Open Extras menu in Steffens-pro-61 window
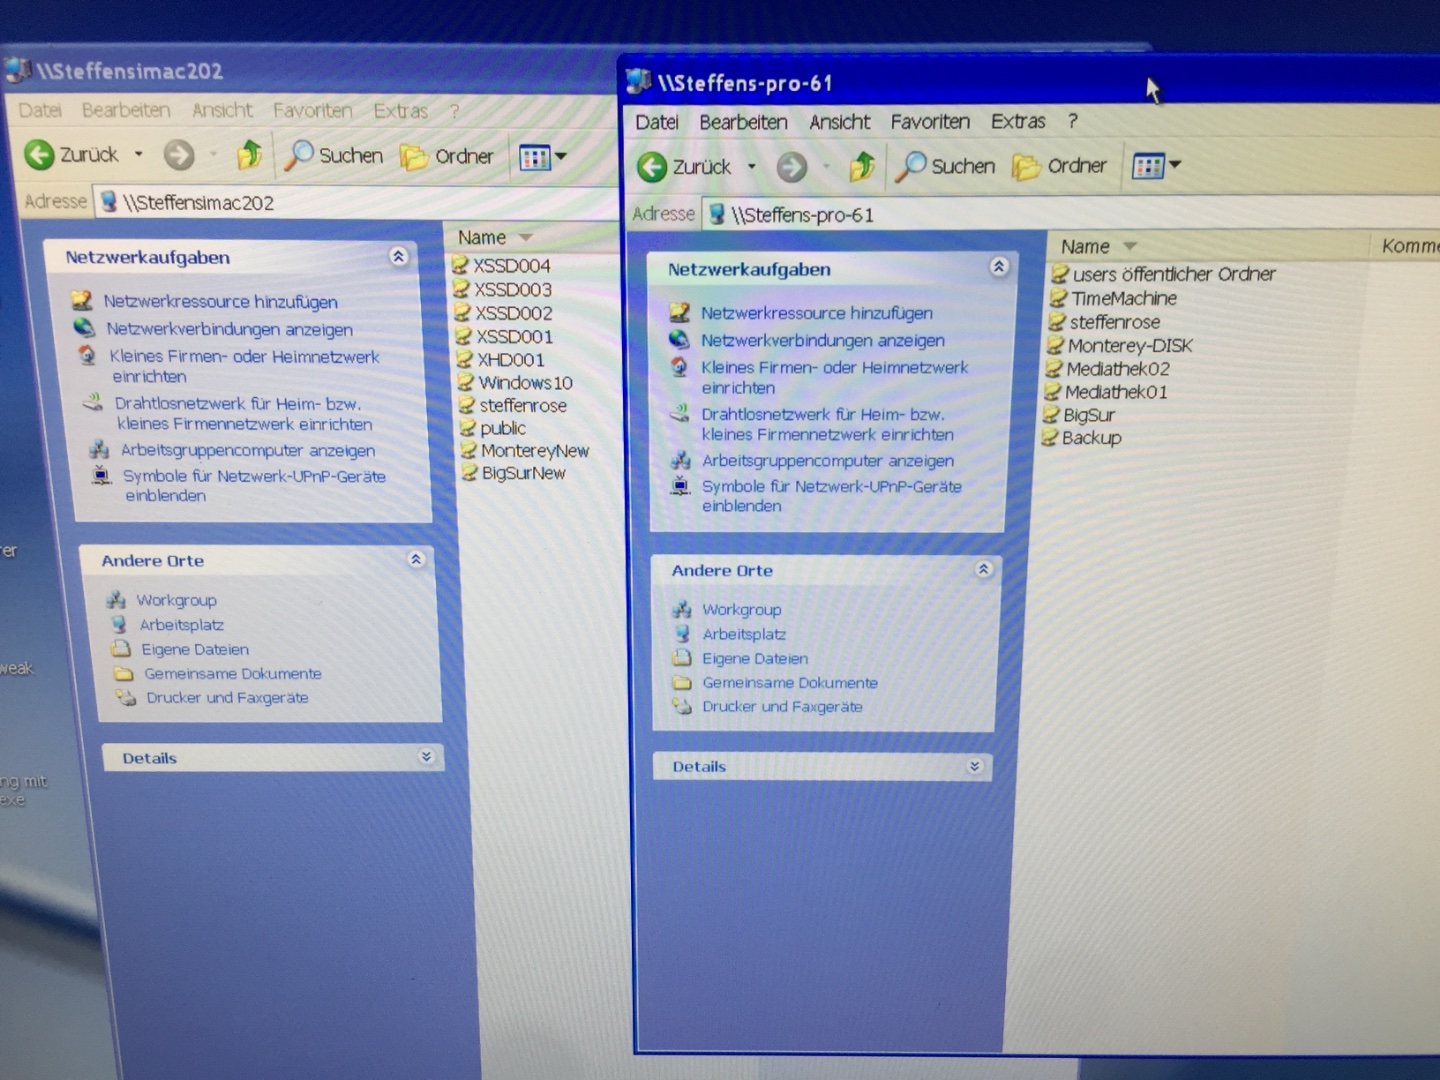The image size is (1440, 1080). pyautogui.click(x=1018, y=122)
